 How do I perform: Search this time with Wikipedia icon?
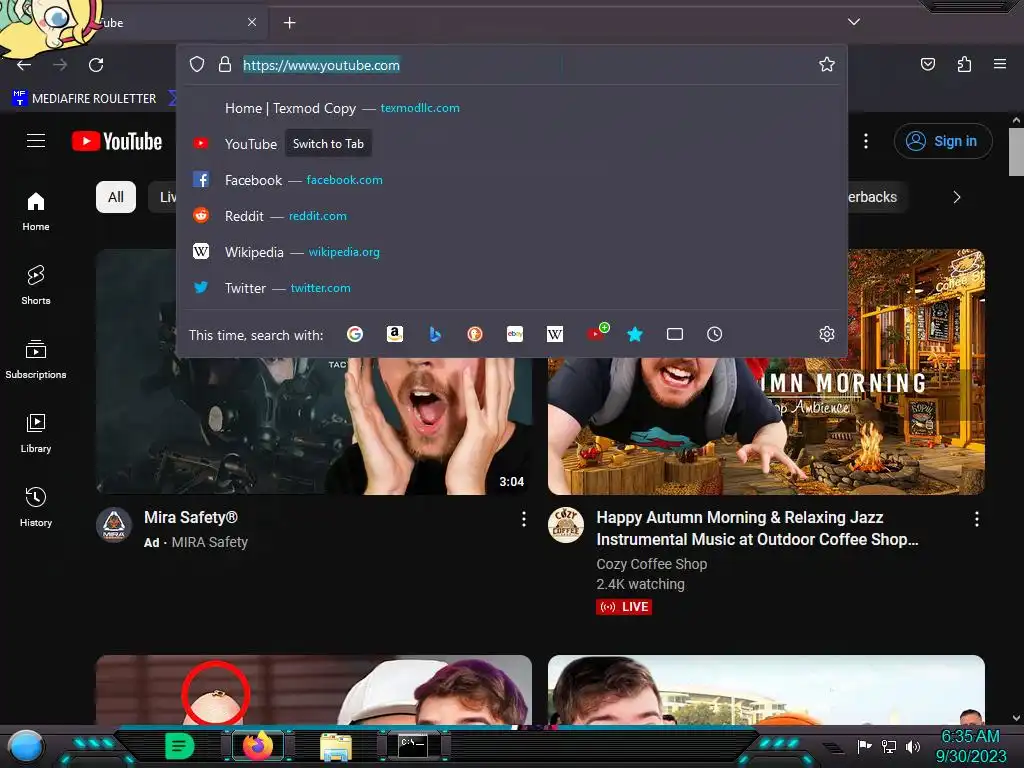[x=554, y=334]
